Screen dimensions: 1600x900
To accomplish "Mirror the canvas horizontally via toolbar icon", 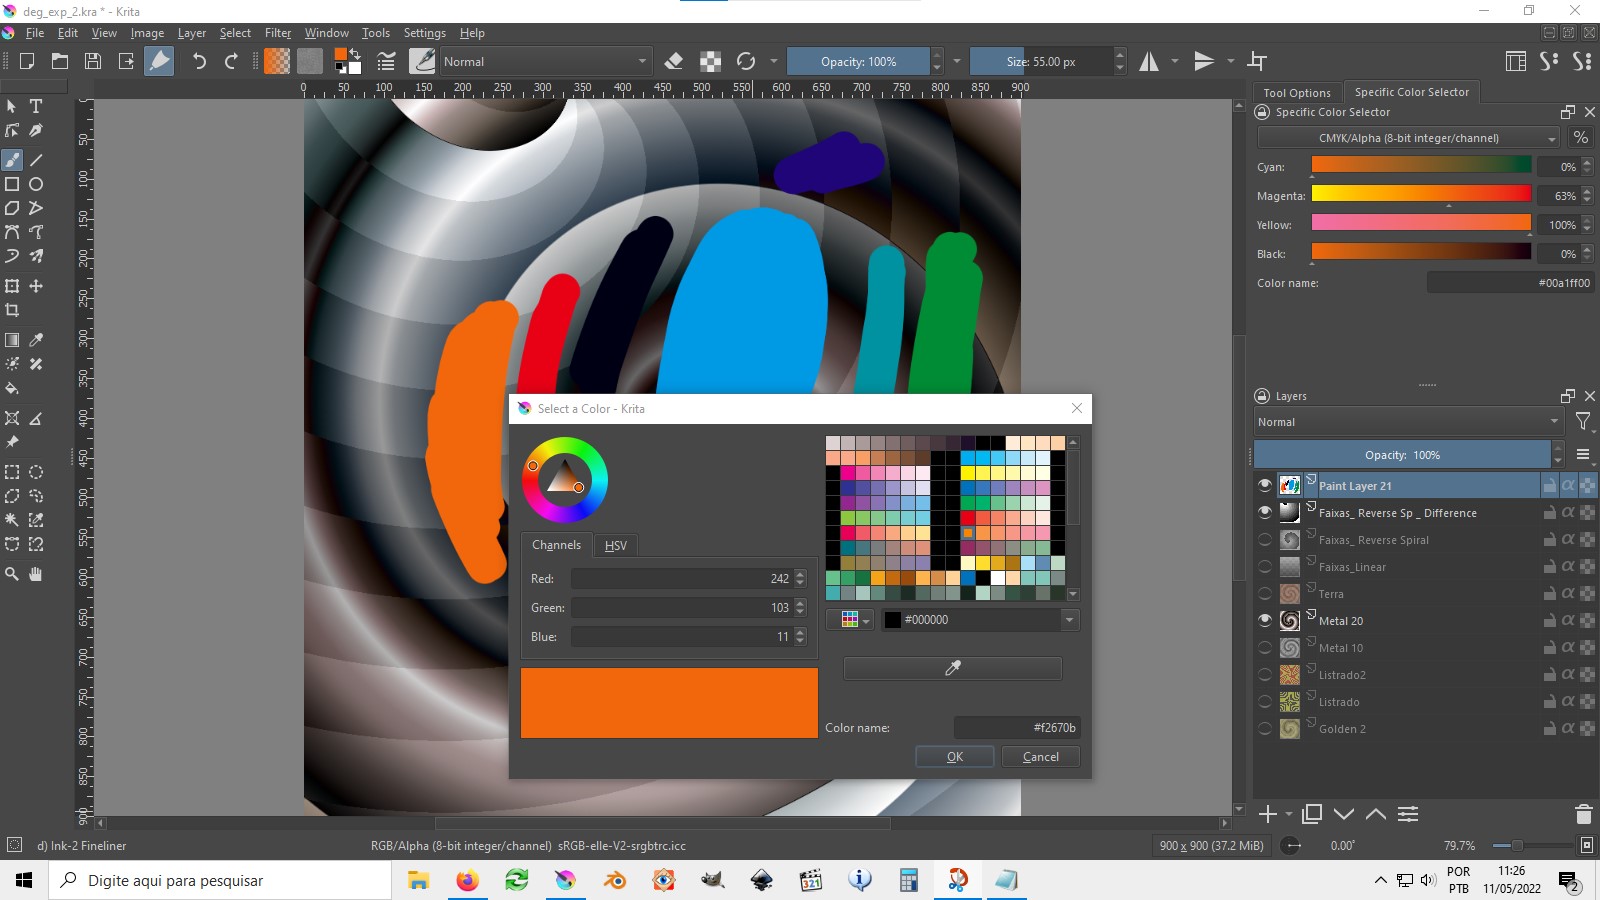I will click(1150, 61).
